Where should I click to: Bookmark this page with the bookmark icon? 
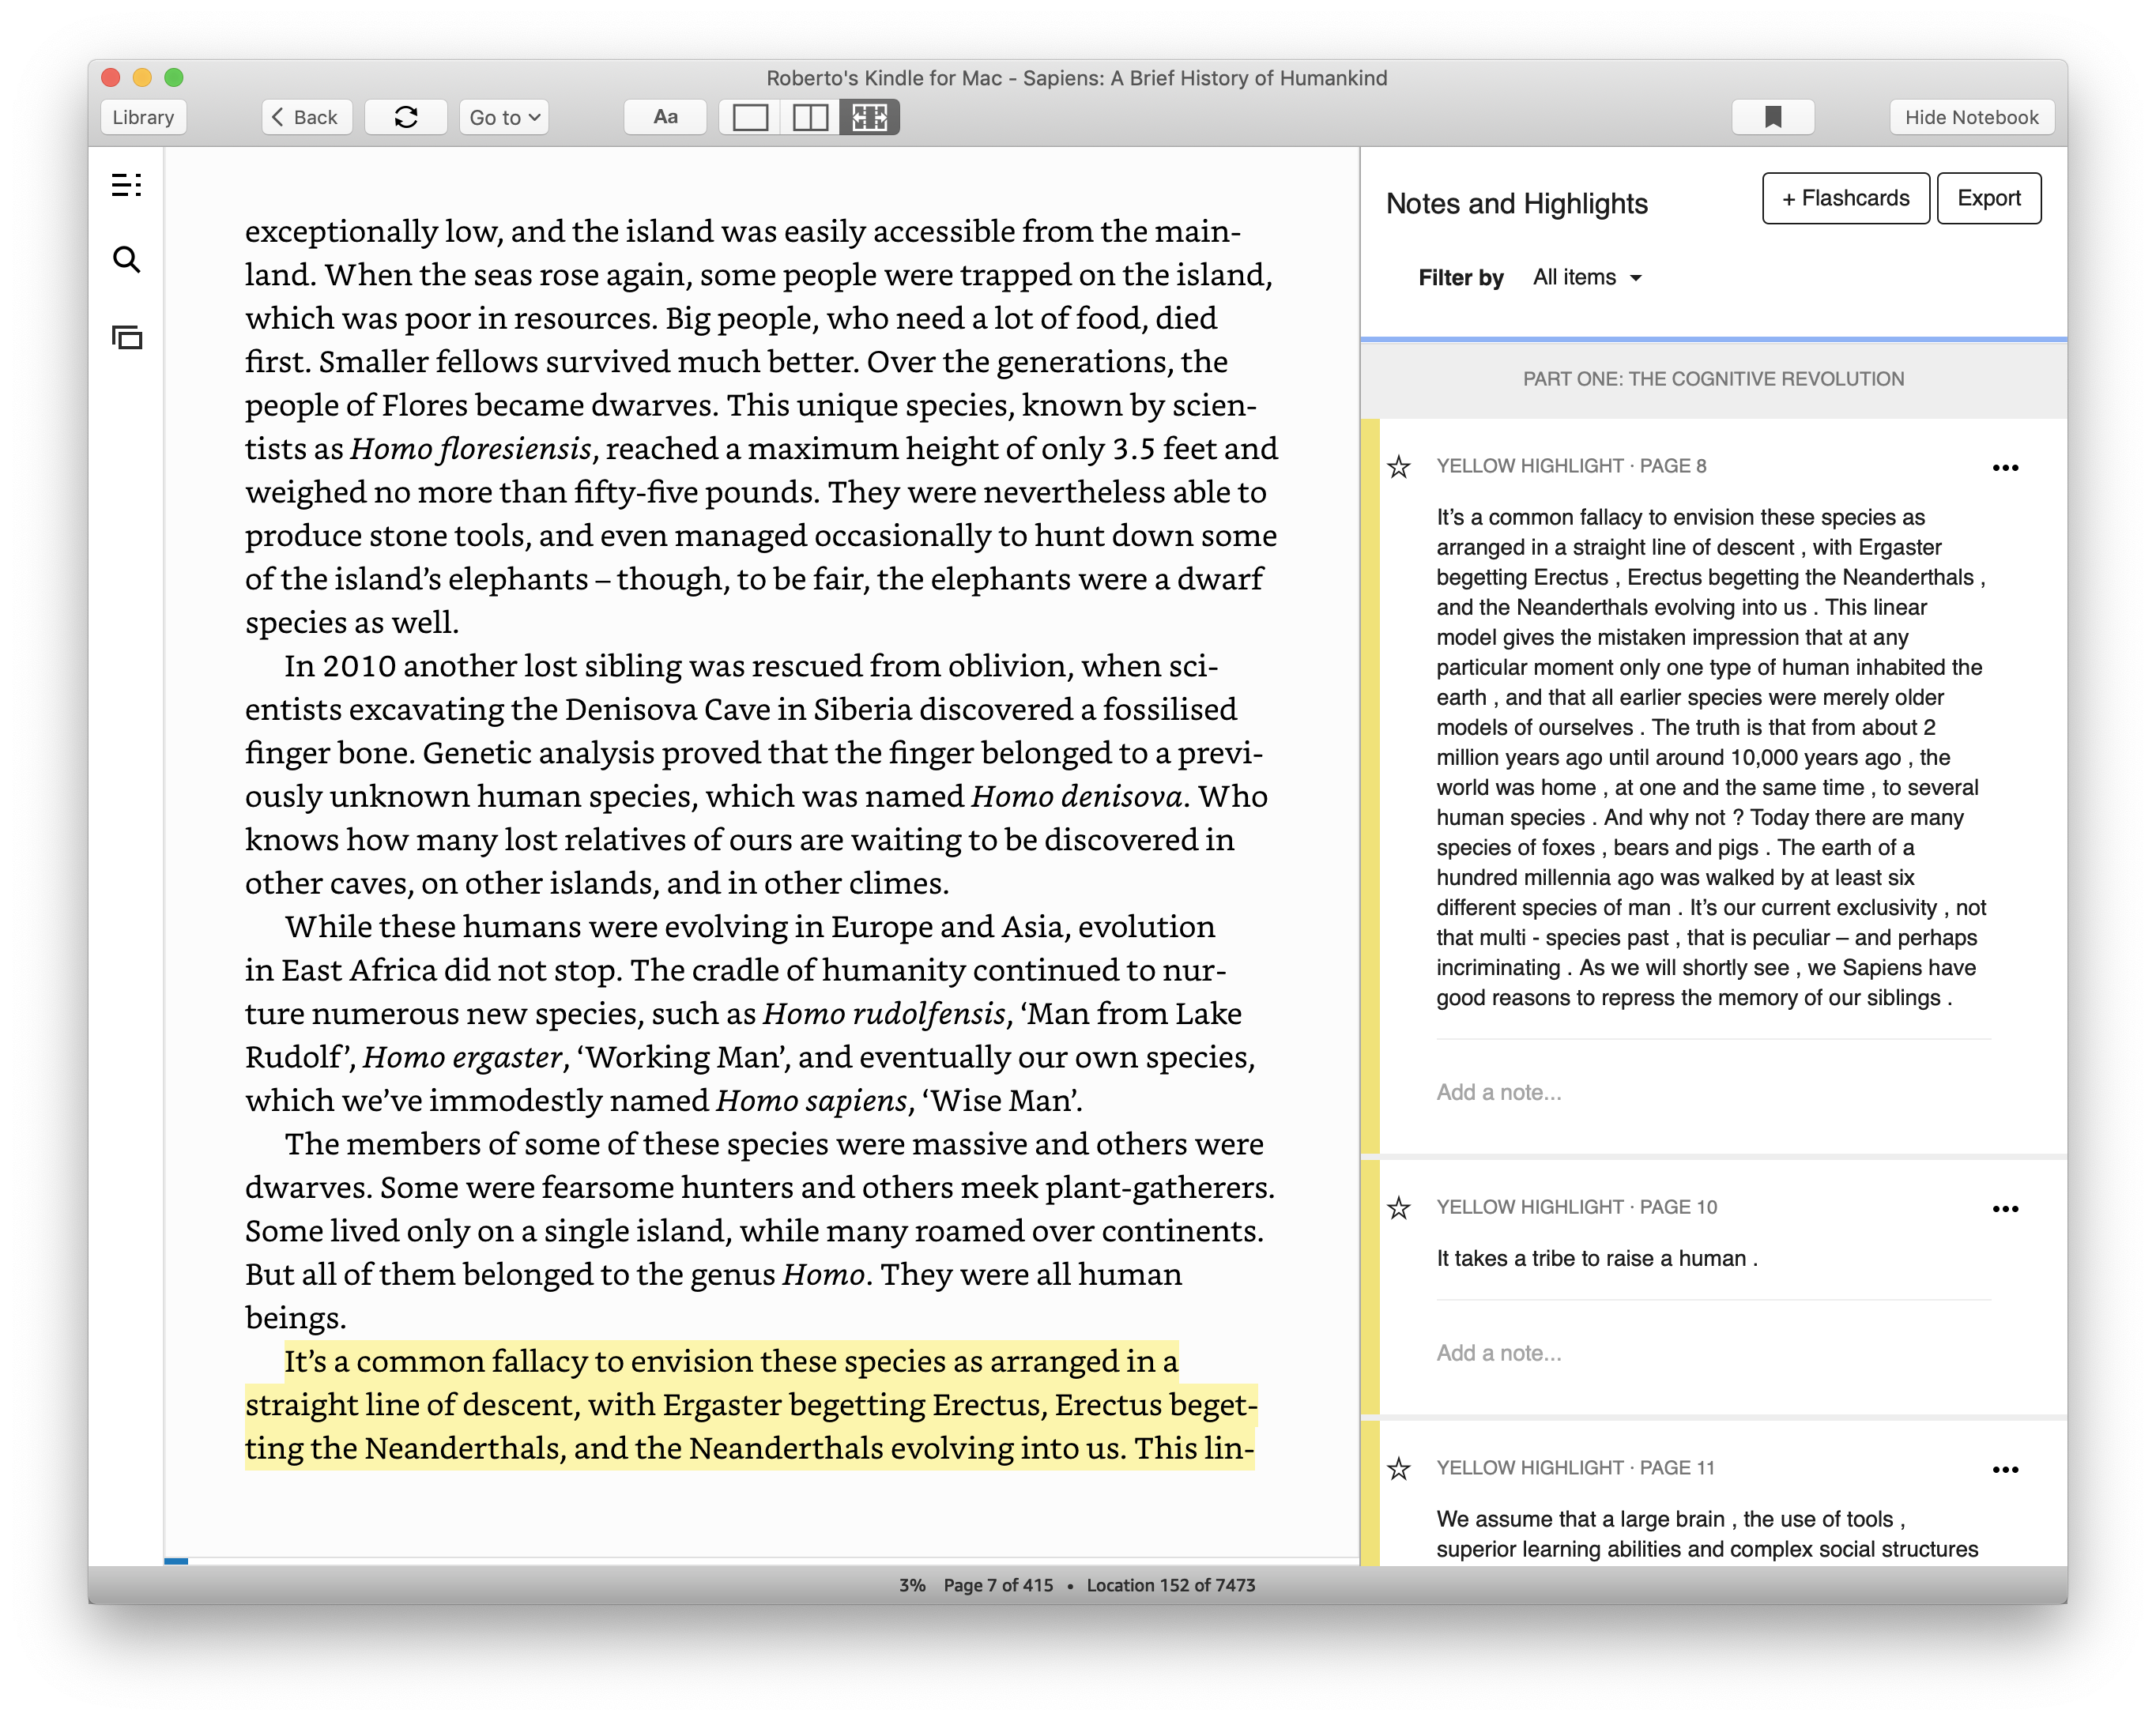(x=1772, y=117)
